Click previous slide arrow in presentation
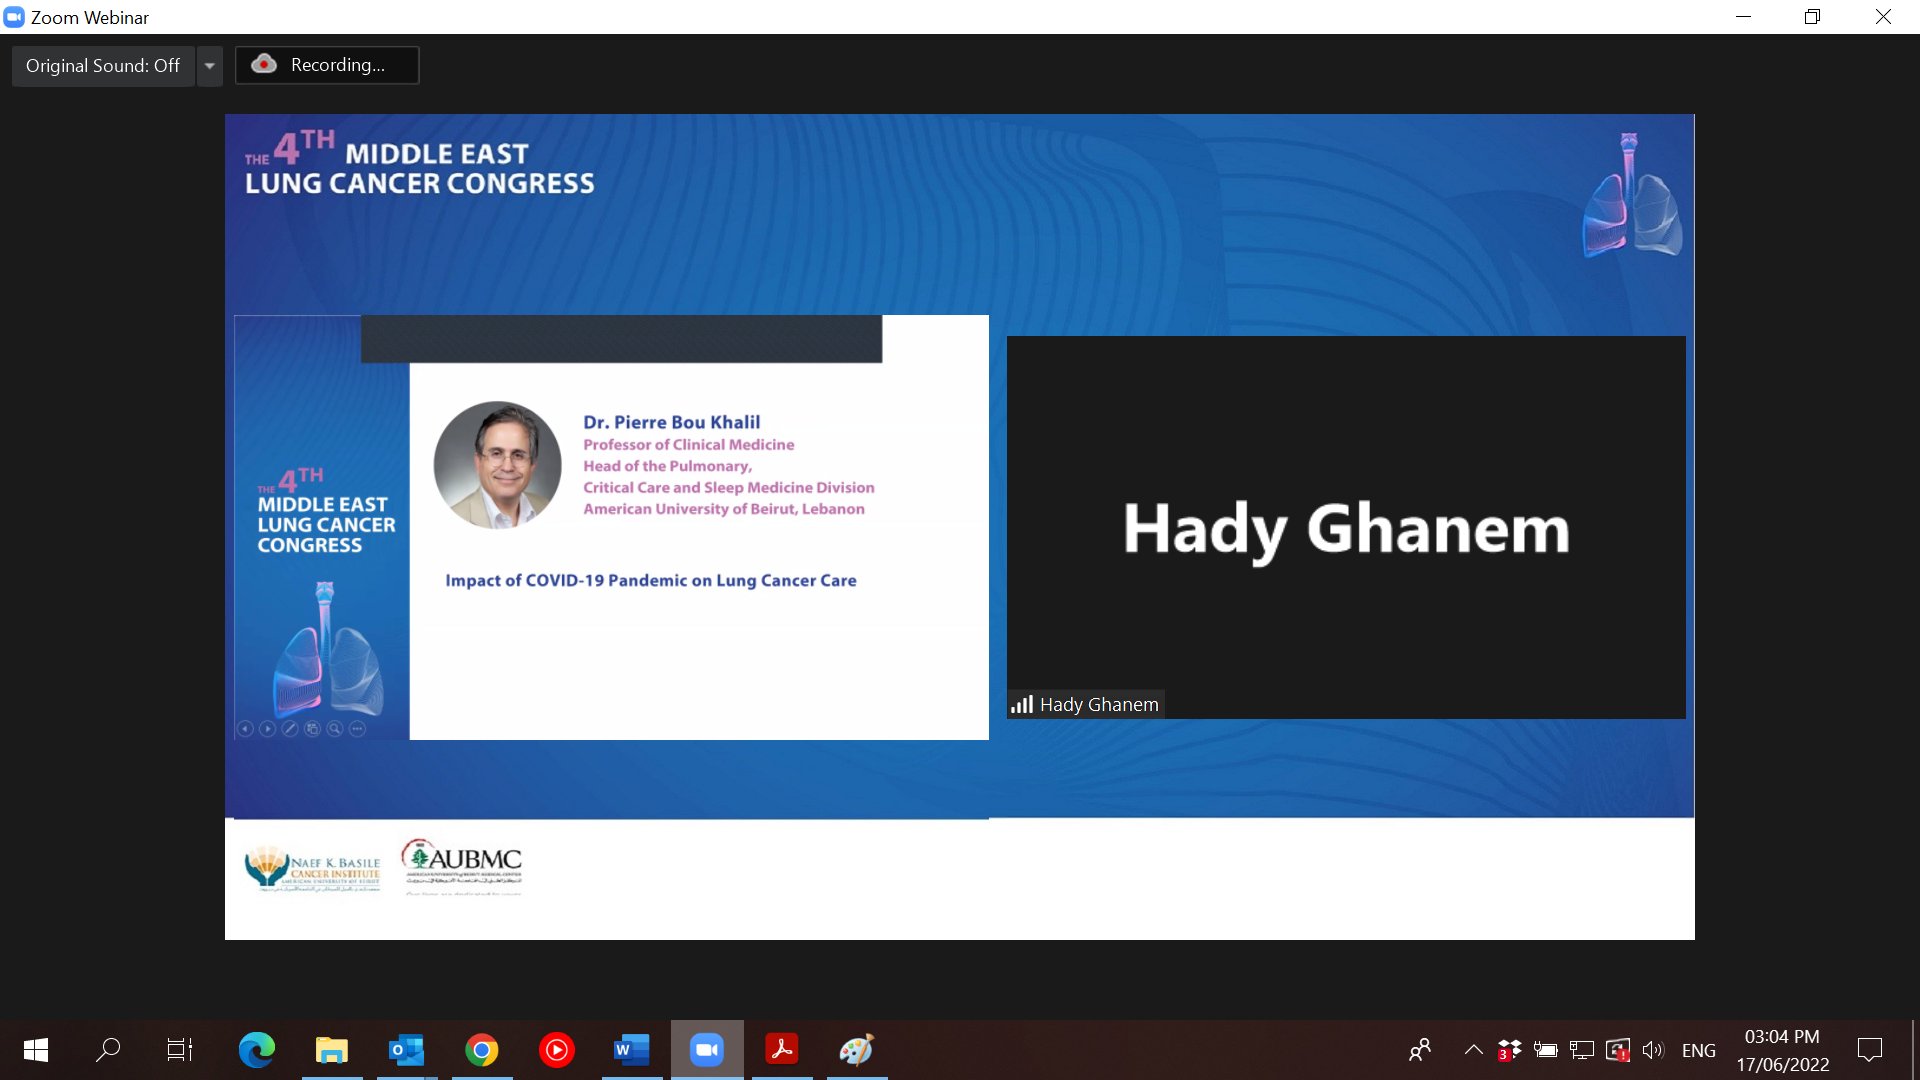Image resolution: width=1920 pixels, height=1080 pixels. pos(245,729)
